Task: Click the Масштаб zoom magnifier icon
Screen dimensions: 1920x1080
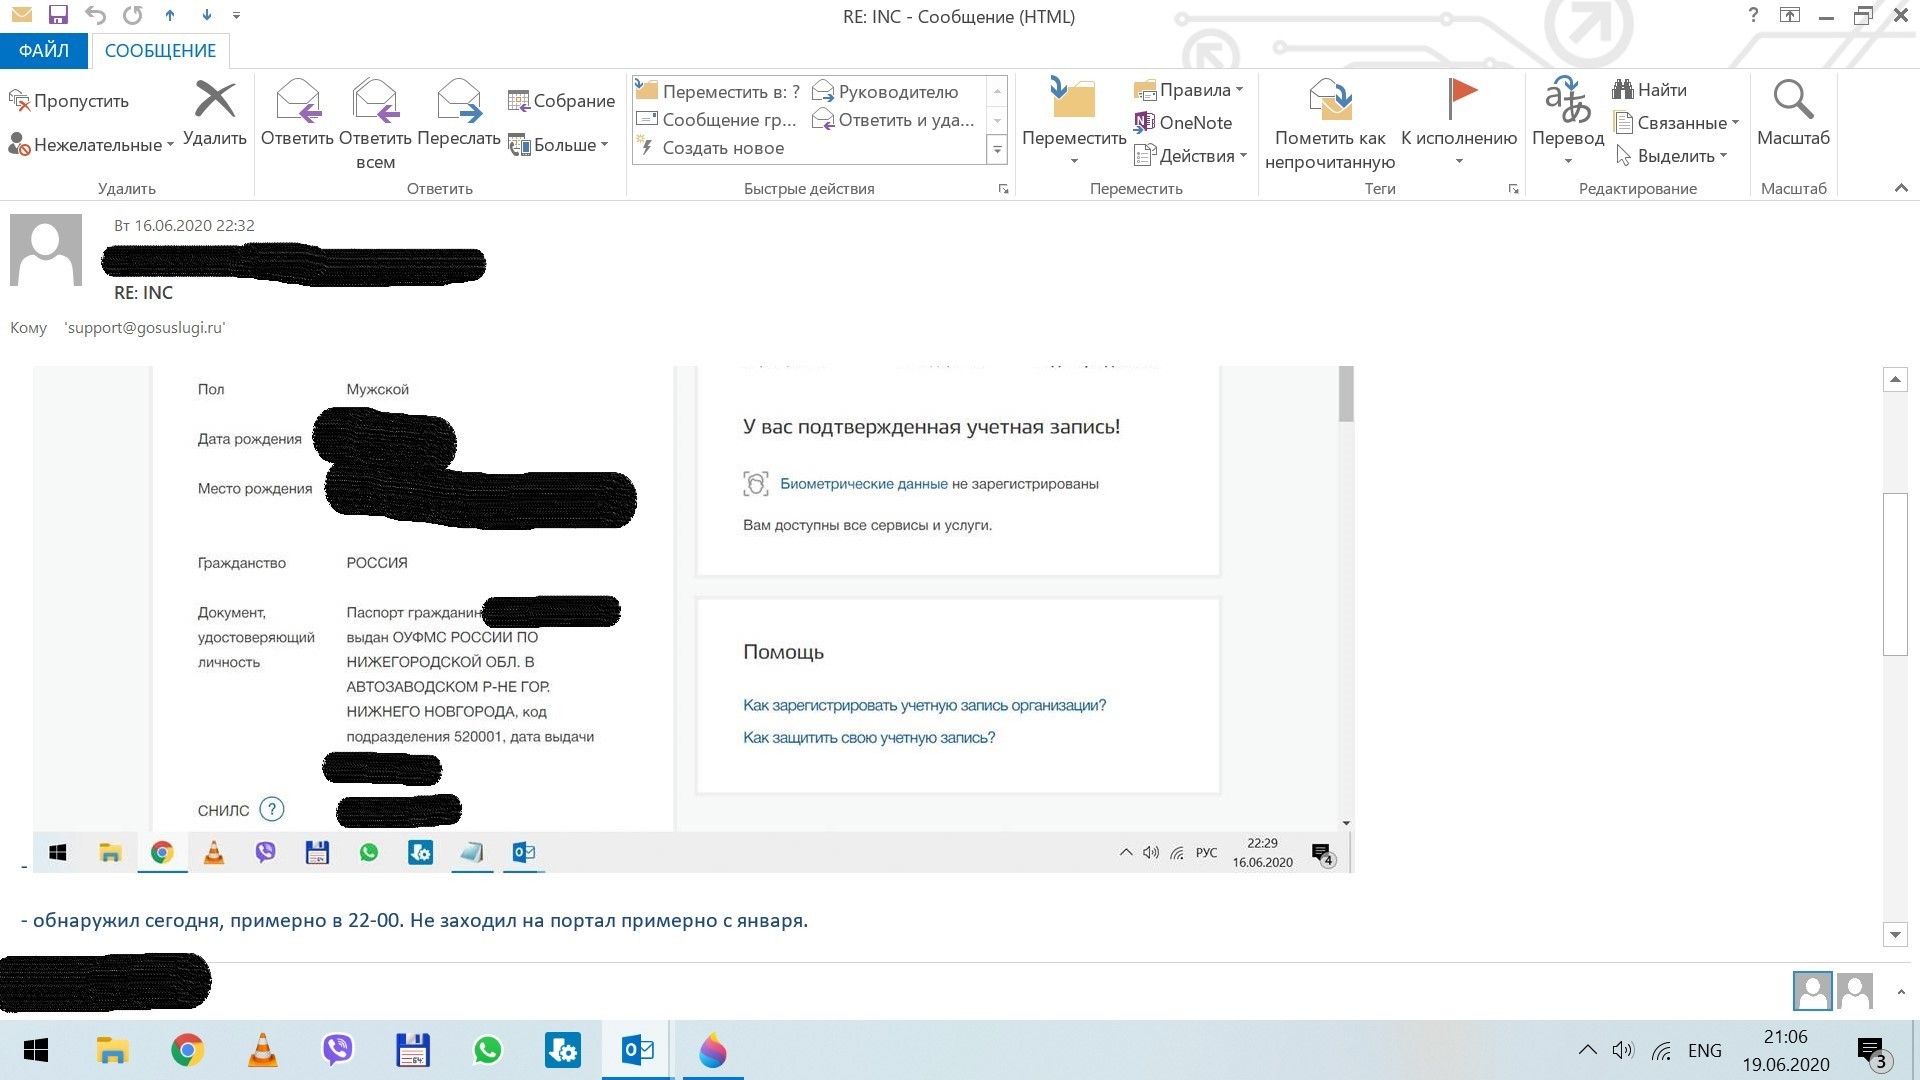Action: click(1793, 100)
